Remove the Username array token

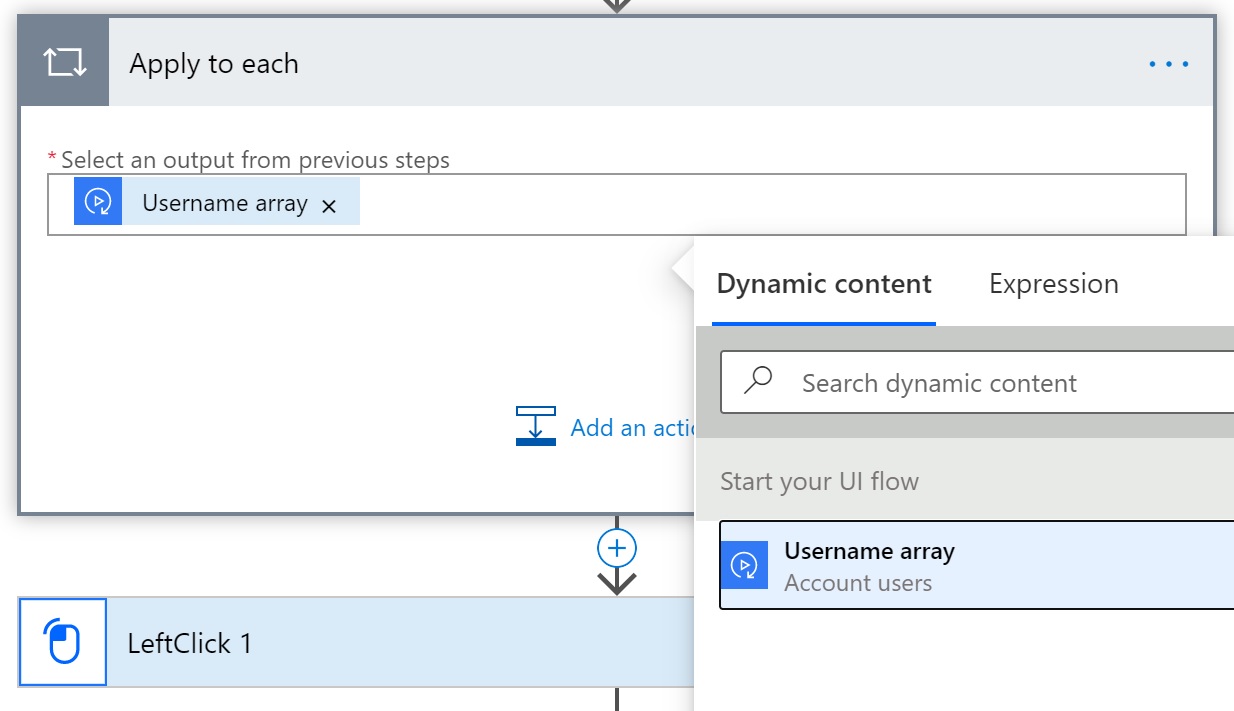pyautogui.click(x=329, y=206)
